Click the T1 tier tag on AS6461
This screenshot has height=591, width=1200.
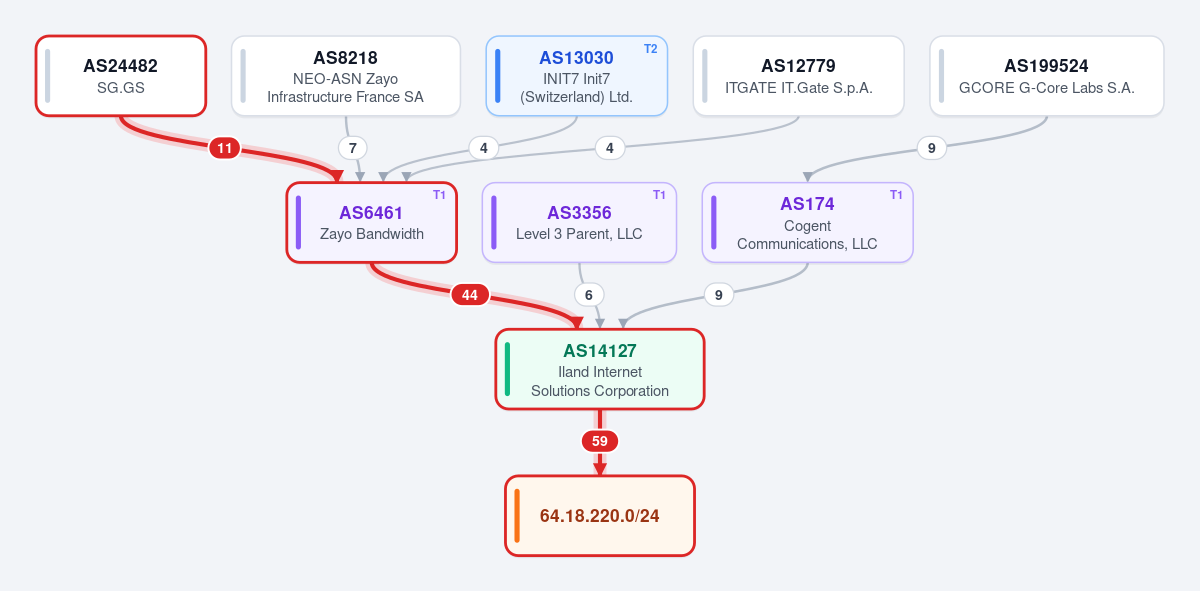click(x=439, y=195)
